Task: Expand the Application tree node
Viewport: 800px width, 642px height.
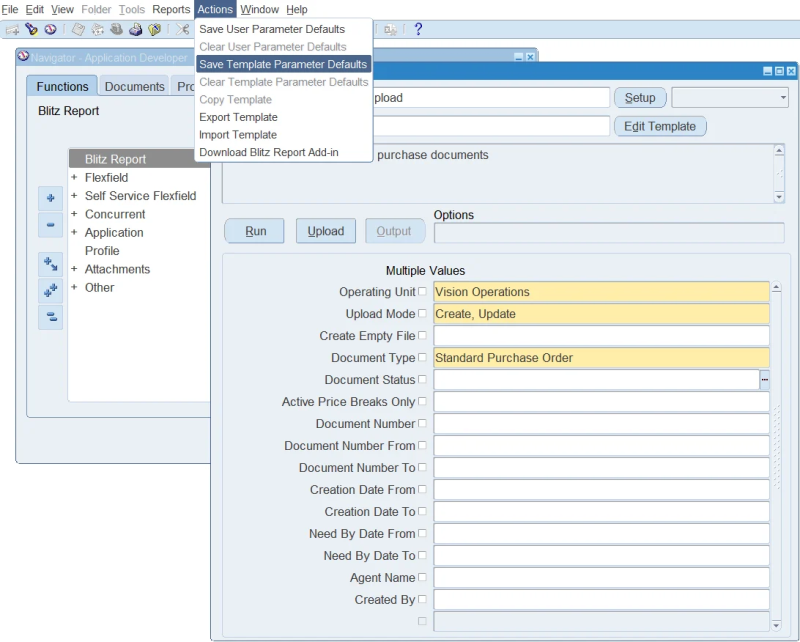Action: click(74, 232)
